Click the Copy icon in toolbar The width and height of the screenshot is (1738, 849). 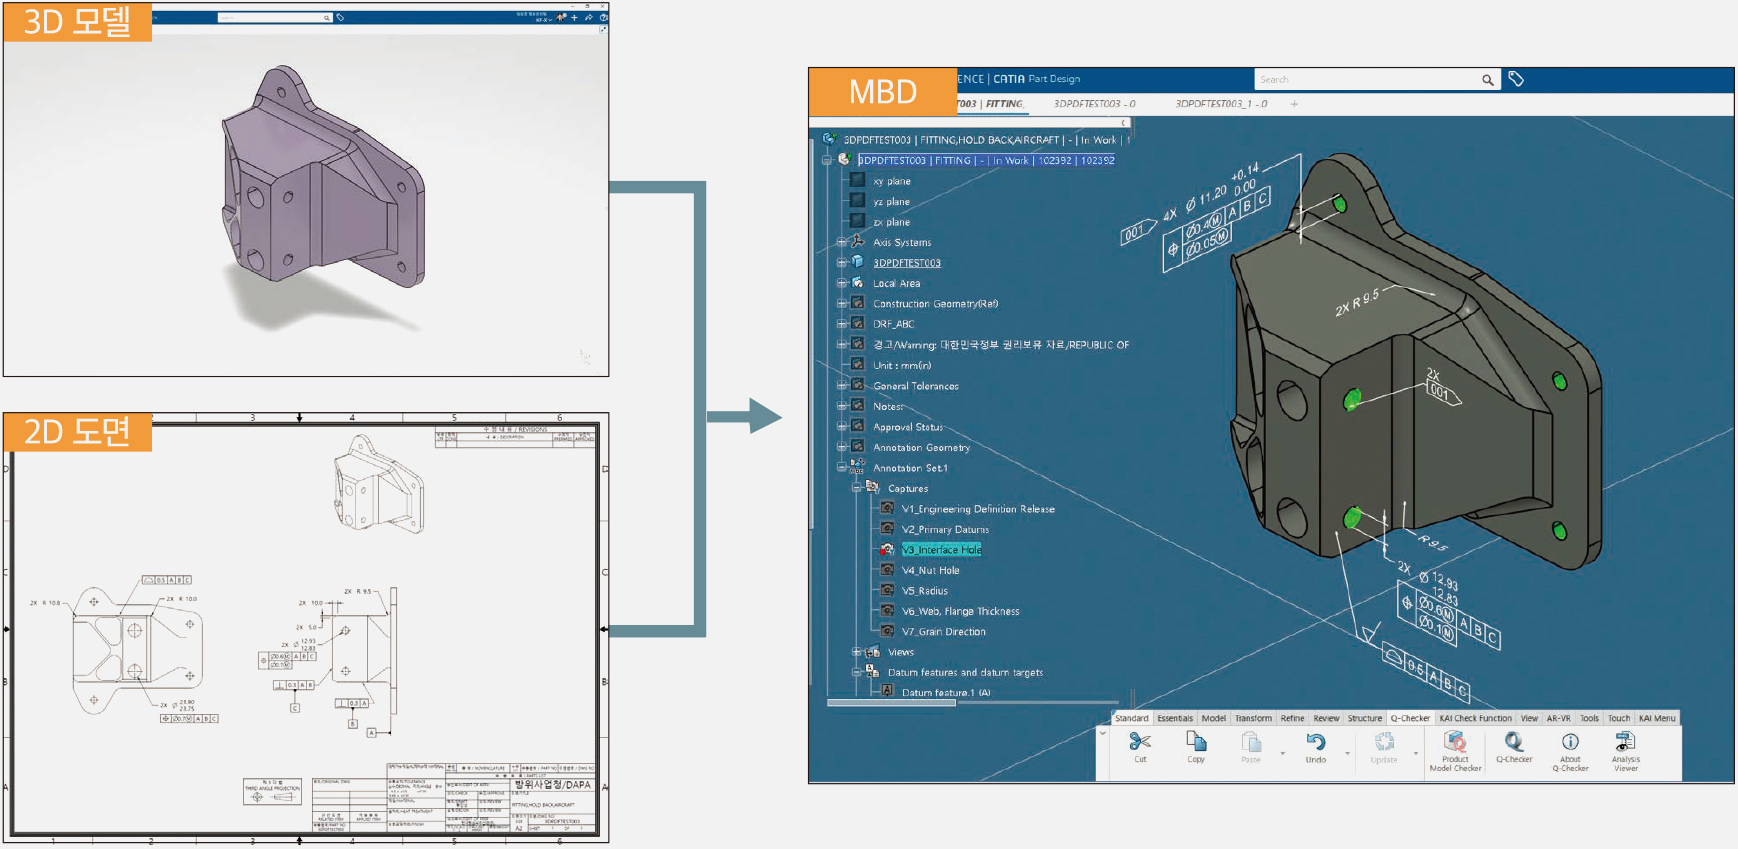(1196, 742)
